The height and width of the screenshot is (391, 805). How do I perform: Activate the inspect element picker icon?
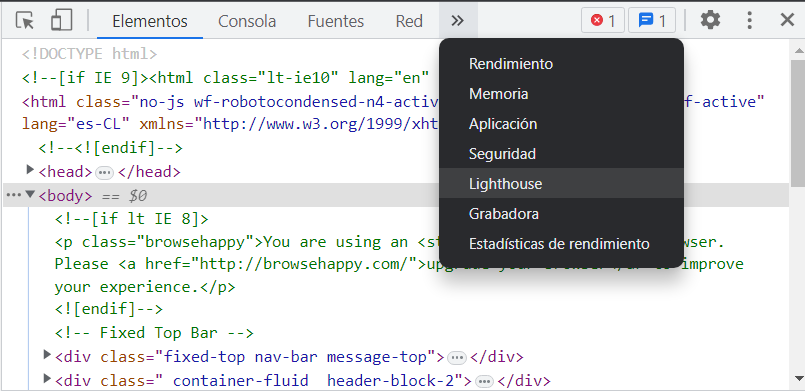pos(25,21)
